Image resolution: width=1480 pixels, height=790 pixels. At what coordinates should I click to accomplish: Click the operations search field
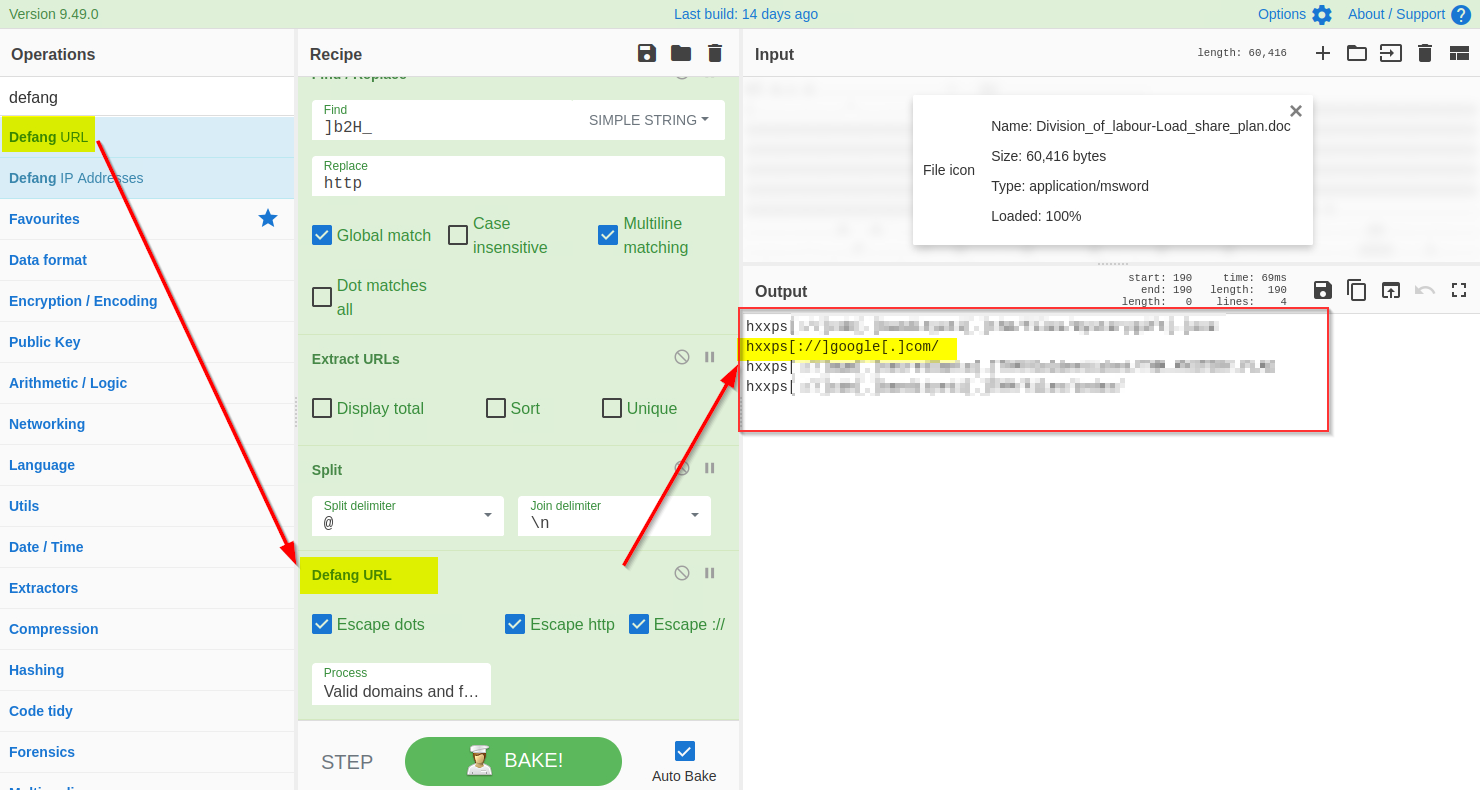coord(147,97)
